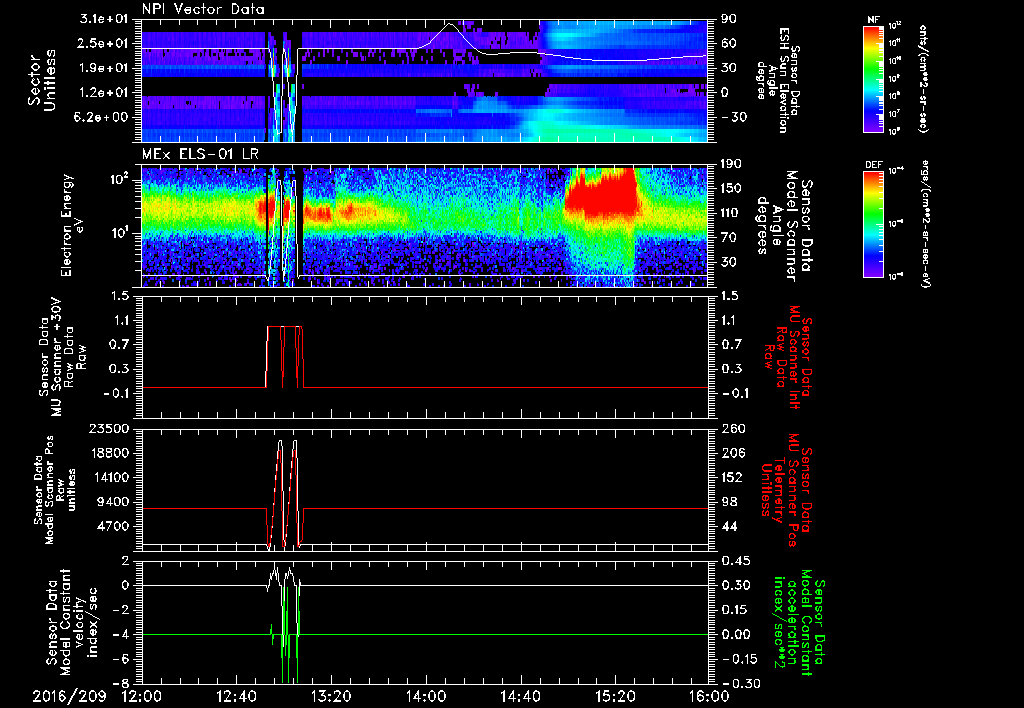Click the "2016/209" date label
1024x708 pixels.
click(69, 696)
